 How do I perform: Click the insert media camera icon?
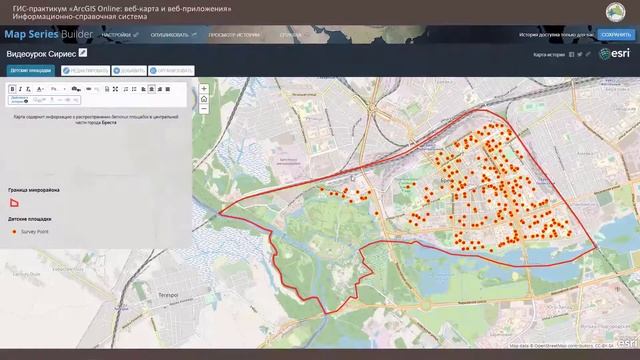pyautogui.click(x=76, y=89)
